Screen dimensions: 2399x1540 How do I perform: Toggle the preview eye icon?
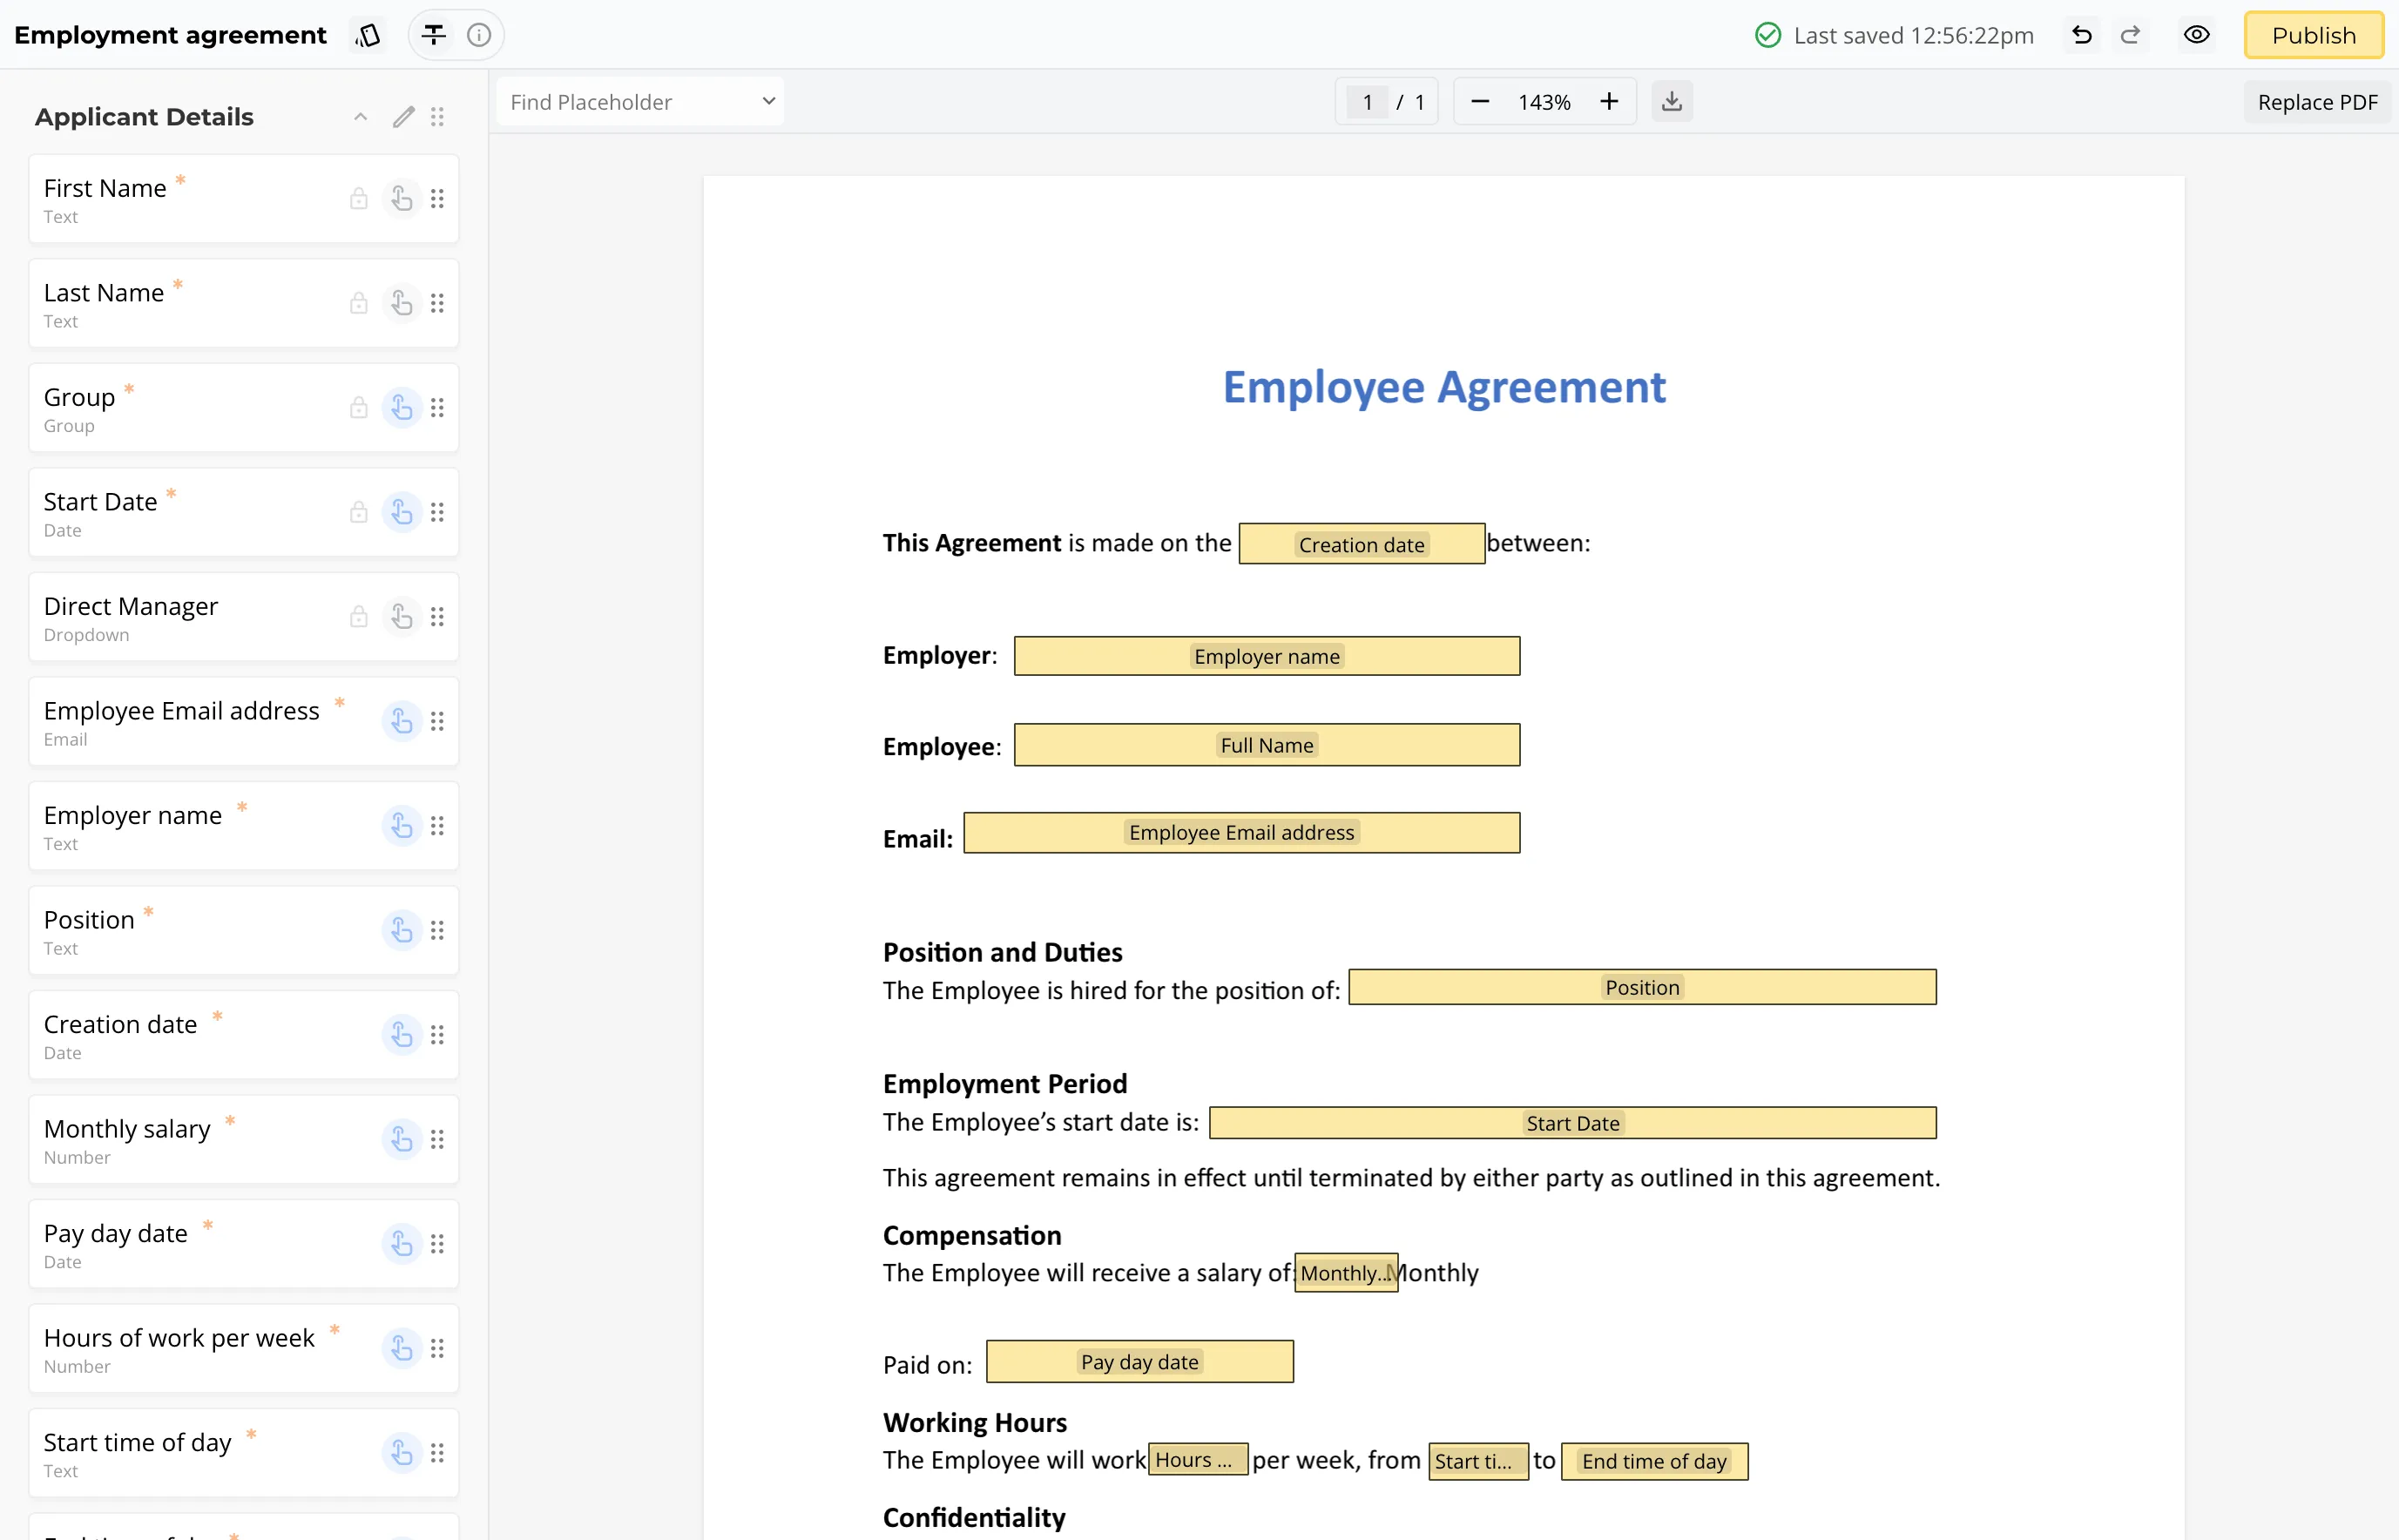(2197, 35)
